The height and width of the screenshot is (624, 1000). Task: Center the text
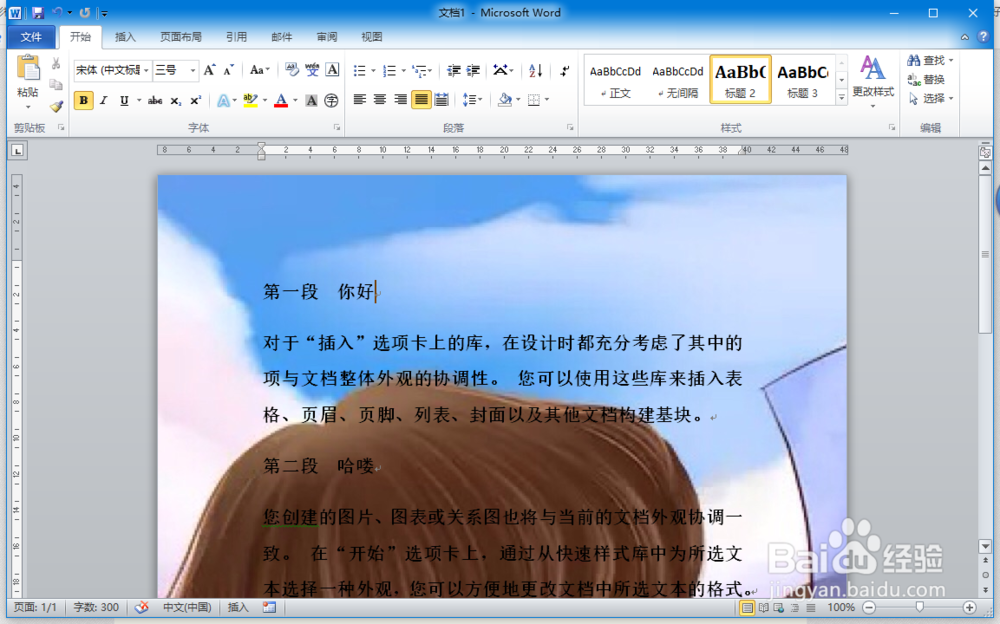[379, 100]
